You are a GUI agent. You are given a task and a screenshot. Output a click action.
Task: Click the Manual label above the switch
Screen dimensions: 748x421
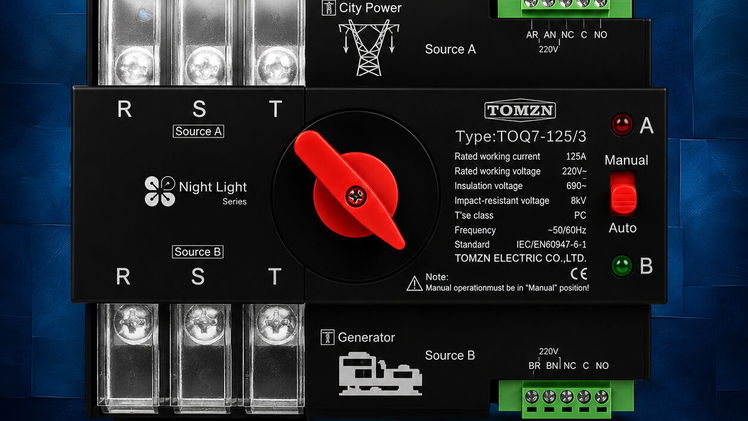click(x=626, y=160)
